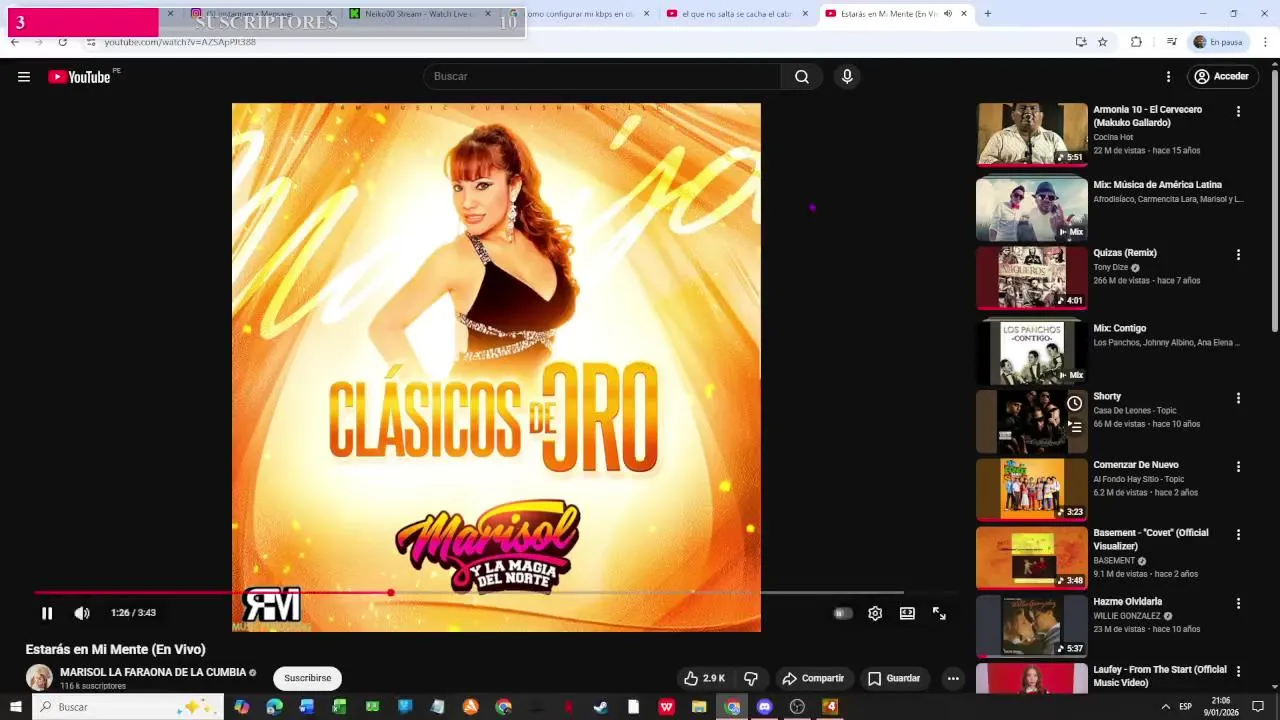Viewport: 1280px width, 720px height.
Task: Open the Armonía 10 El Cervecero thumbnail
Action: pos(1032,134)
